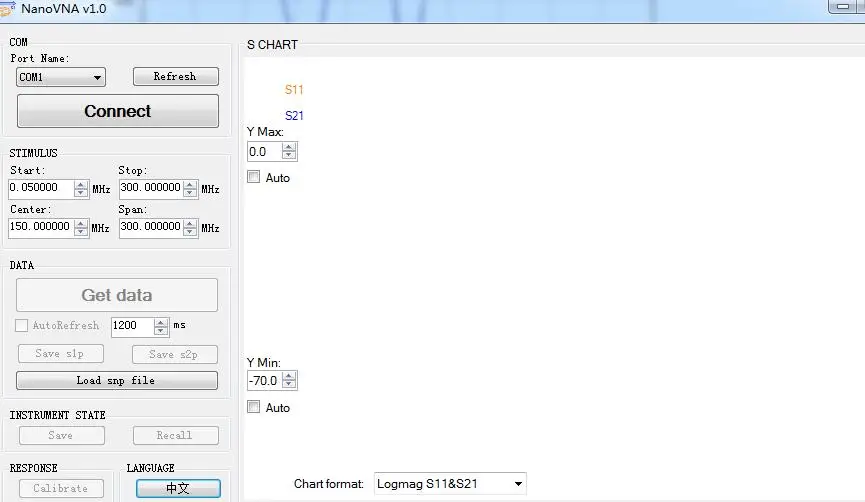Click the refresh interval 1200 ms field

coord(132,326)
